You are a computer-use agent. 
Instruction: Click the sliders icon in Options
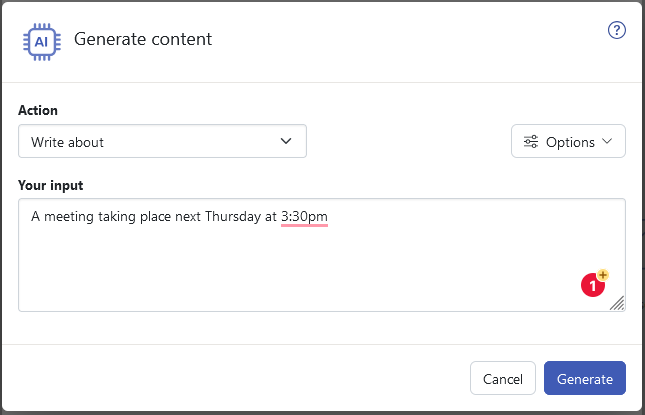click(531, 141)
